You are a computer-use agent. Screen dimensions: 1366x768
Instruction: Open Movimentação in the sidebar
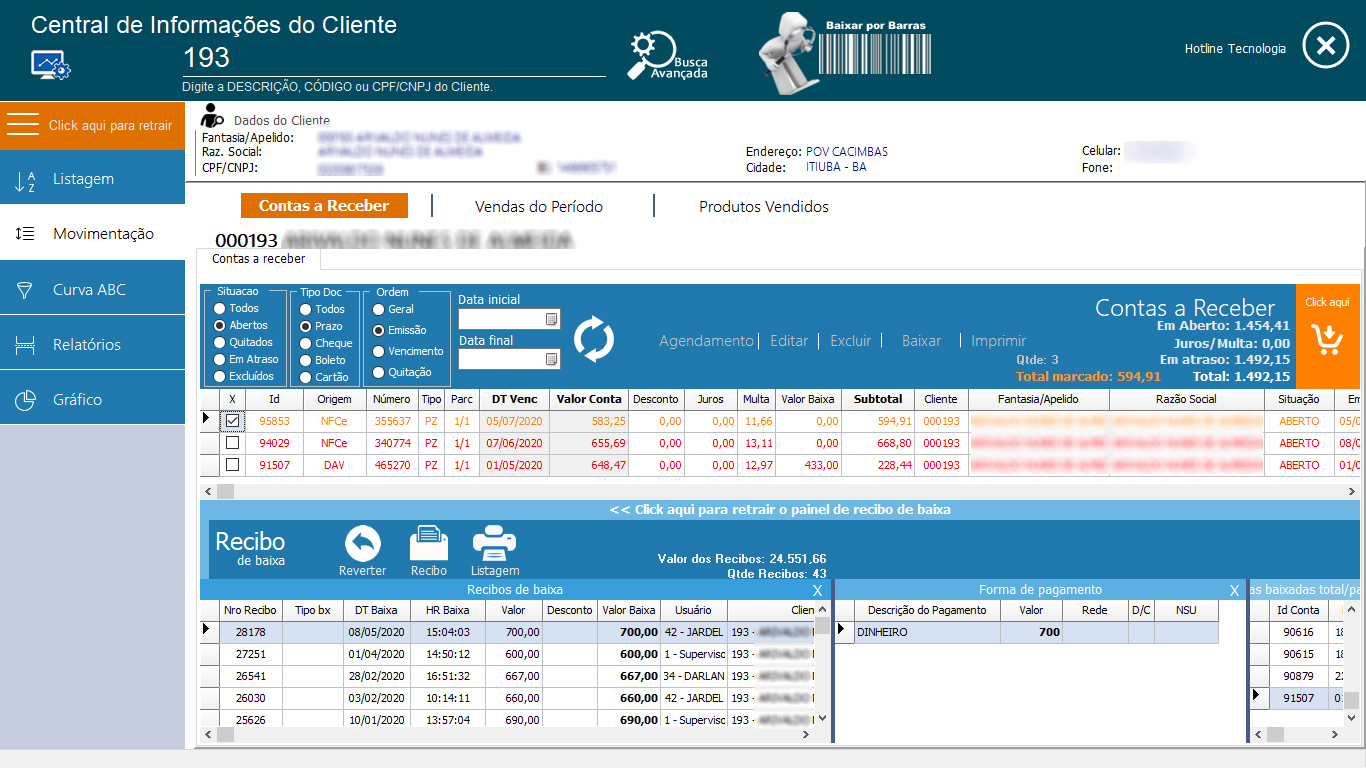[x=92, y=234]
